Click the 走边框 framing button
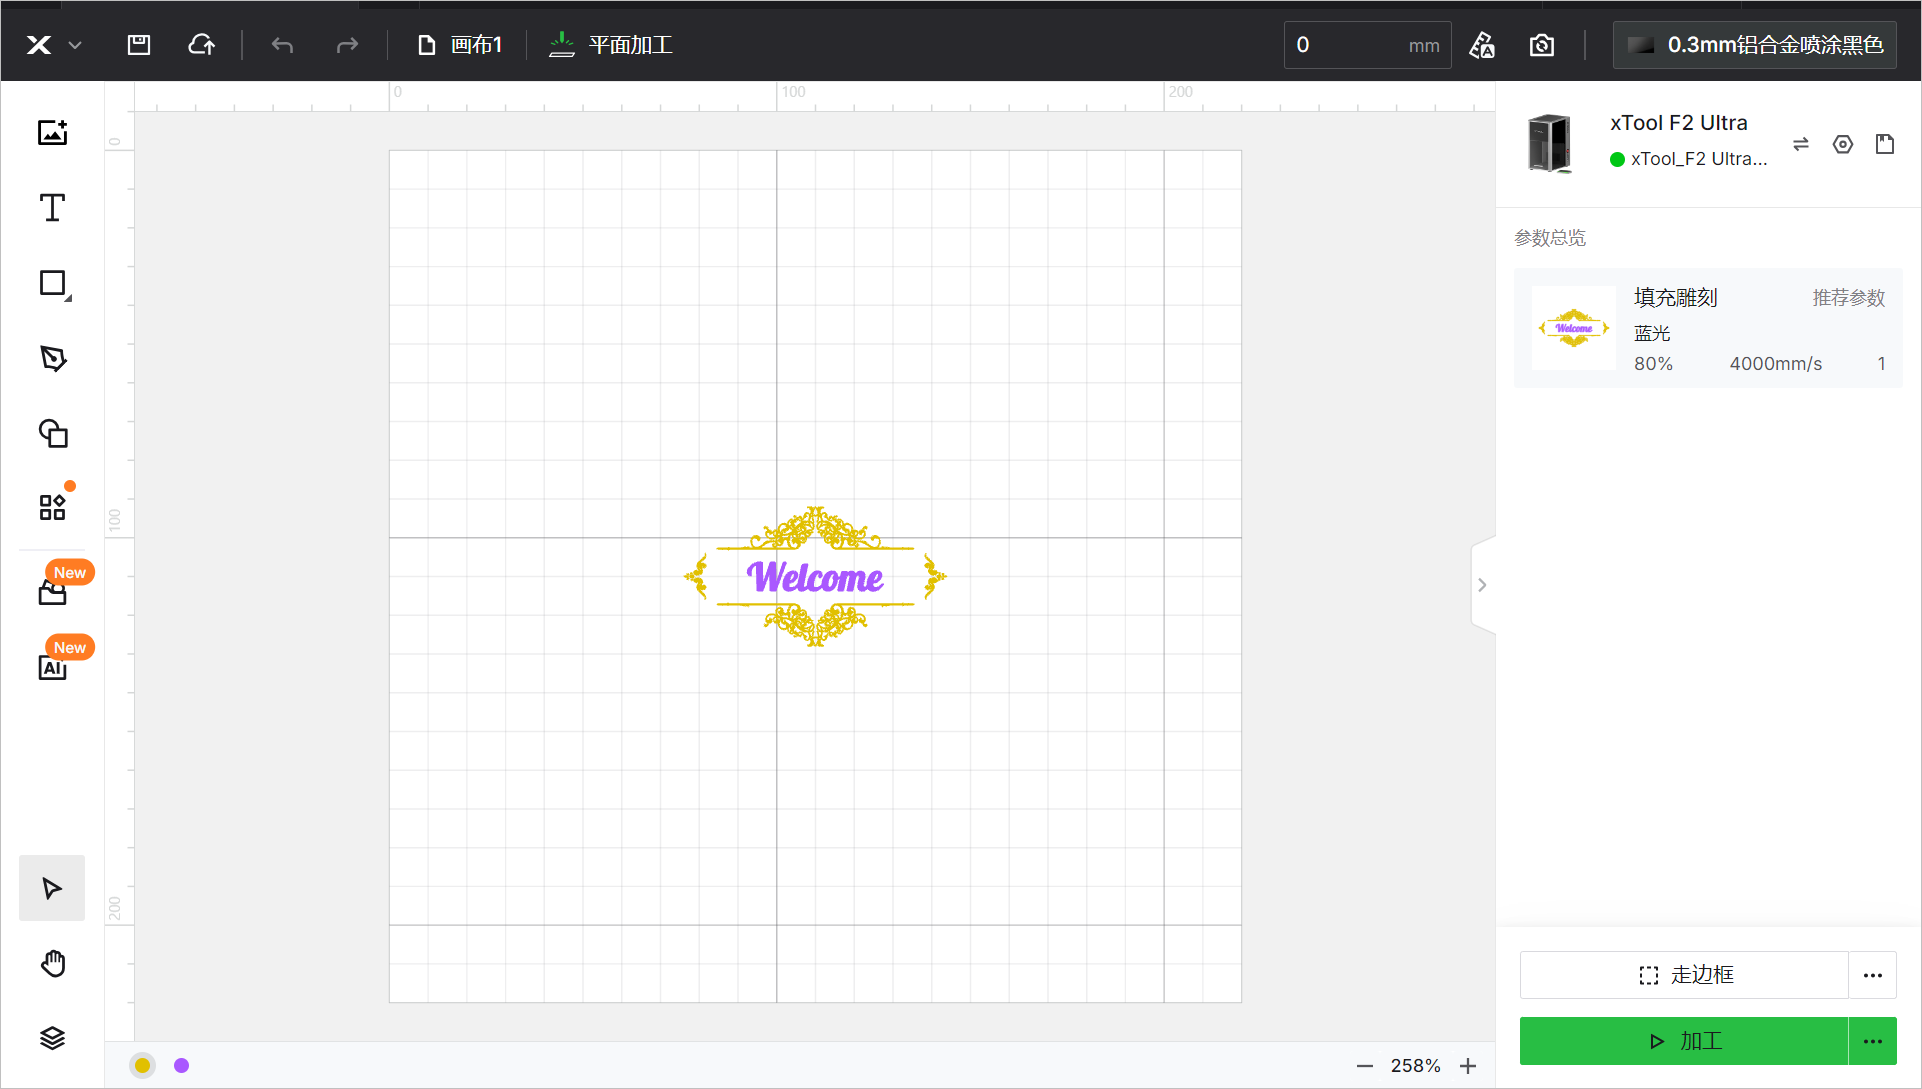Image resolution: width=1922 pixels, height=1089 pixels. (1684, 975)
